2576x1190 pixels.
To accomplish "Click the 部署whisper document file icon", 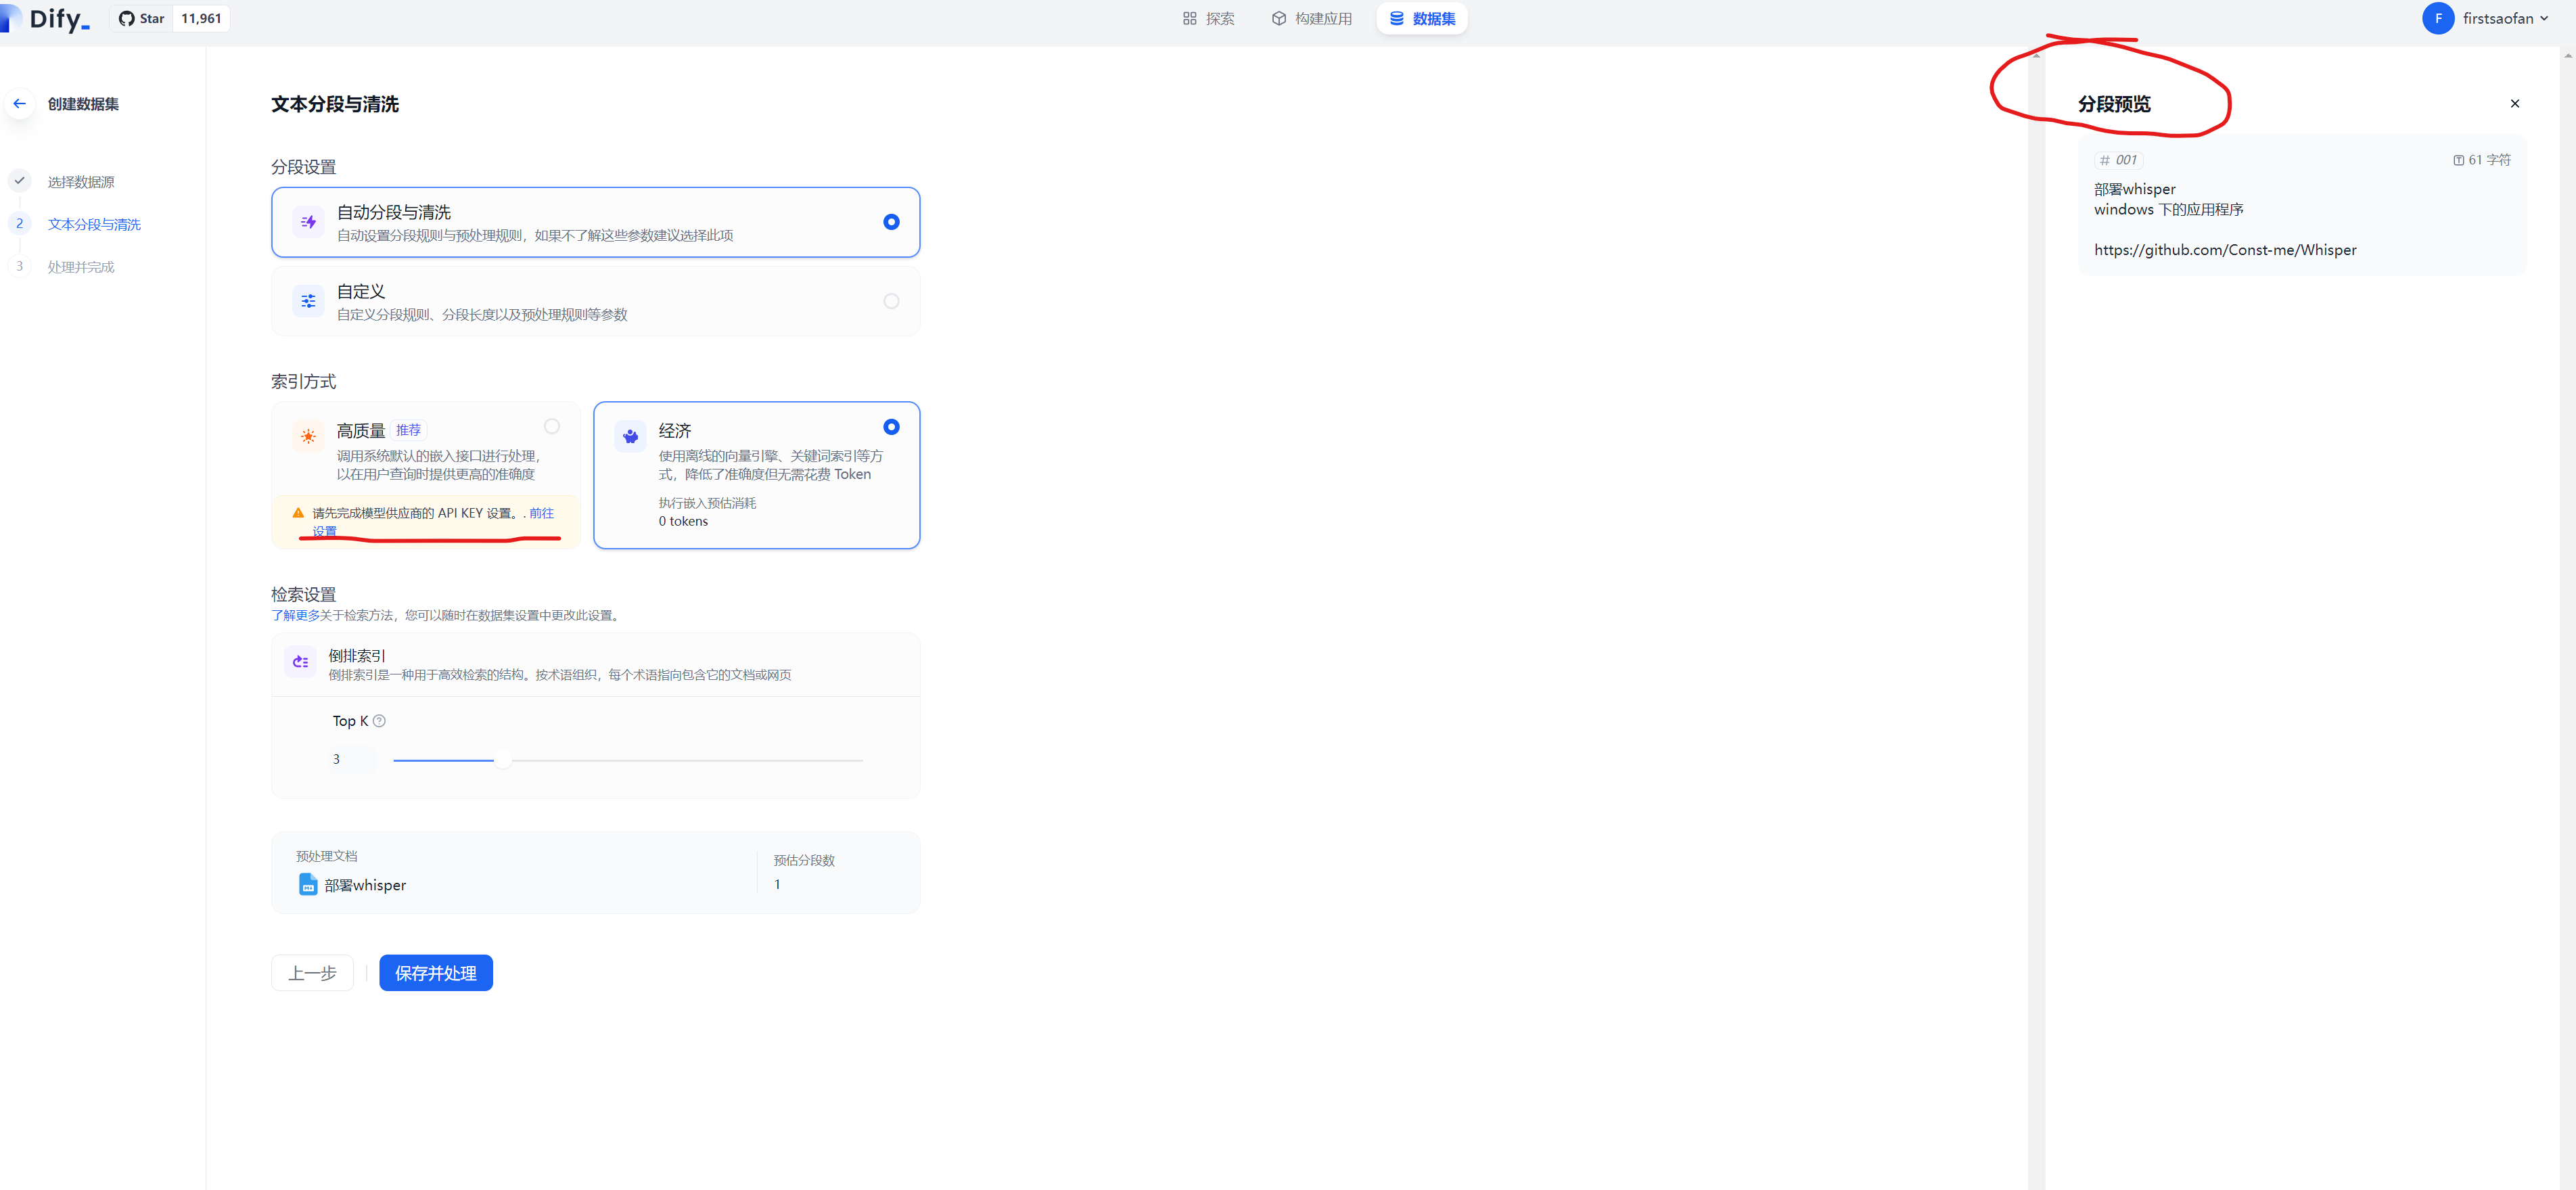I will (308, 884).
